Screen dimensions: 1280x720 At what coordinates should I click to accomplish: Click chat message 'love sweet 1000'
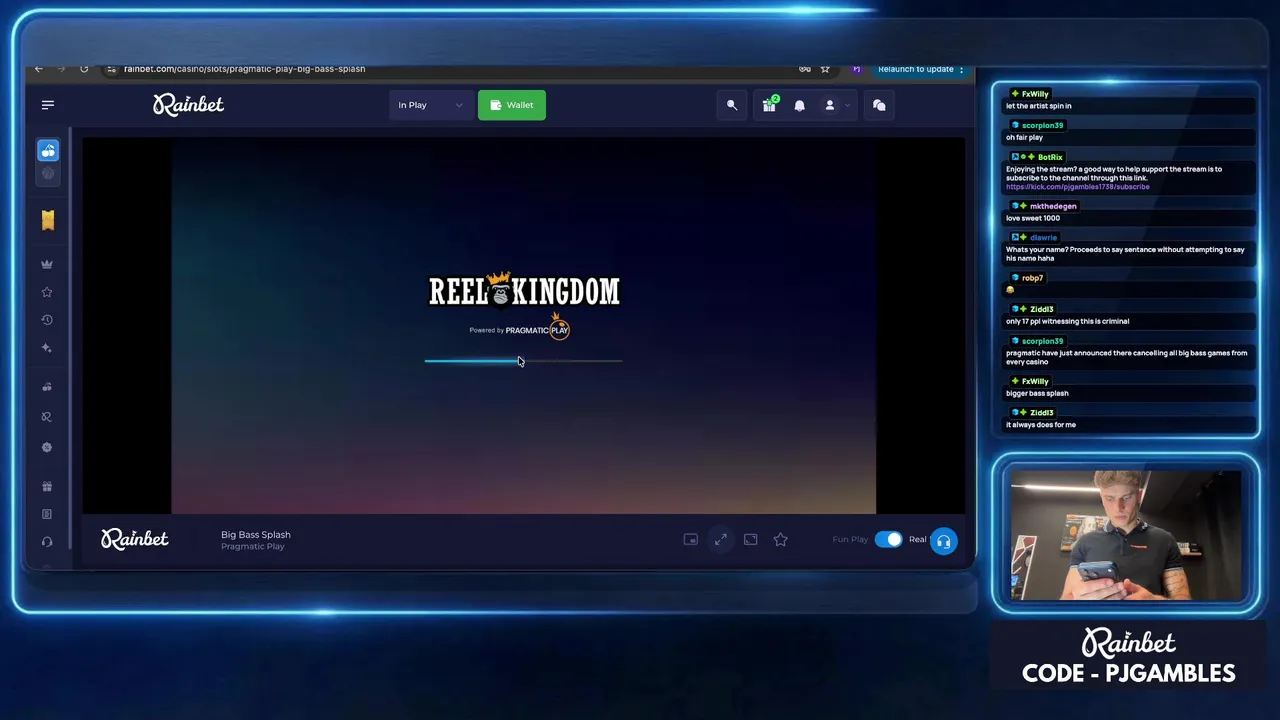[x=1033, y=218]
